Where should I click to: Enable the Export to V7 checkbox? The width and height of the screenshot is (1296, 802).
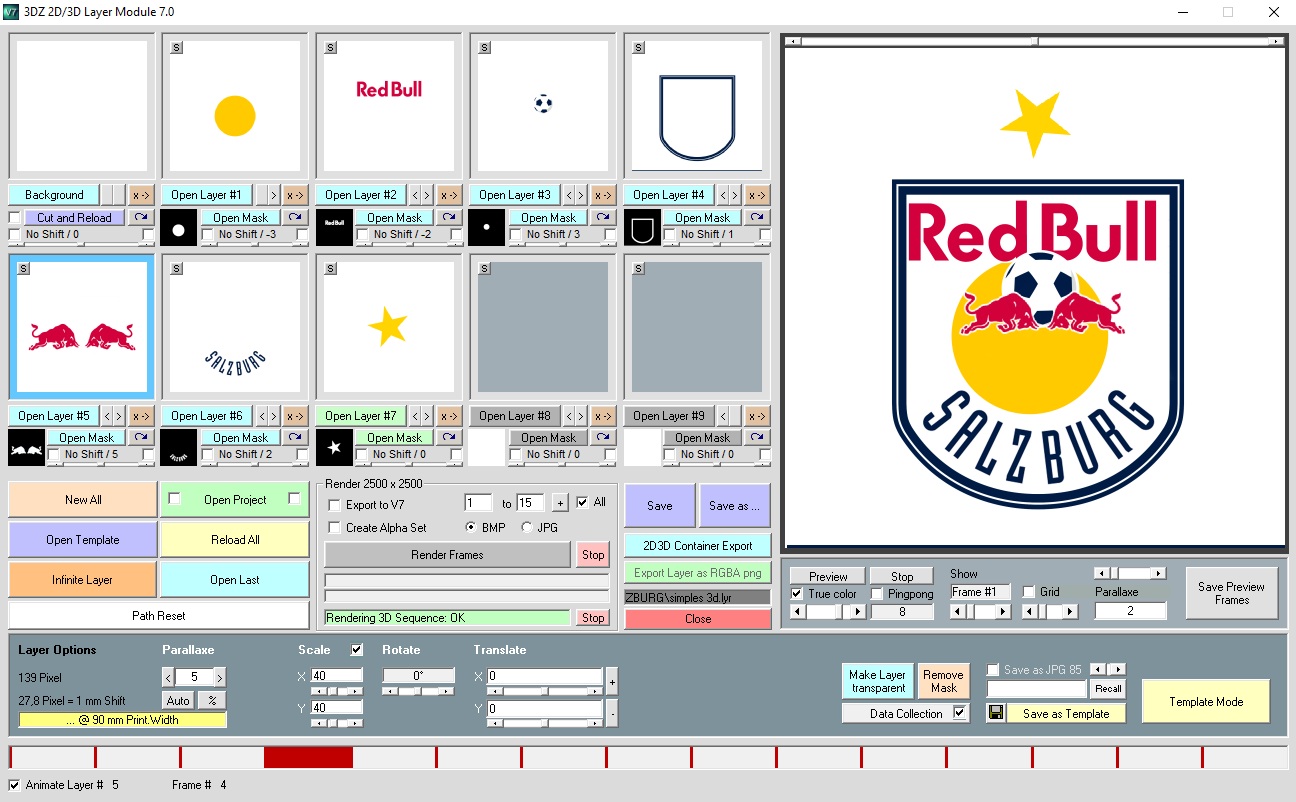pyautogui.click(x=334, y=504)
